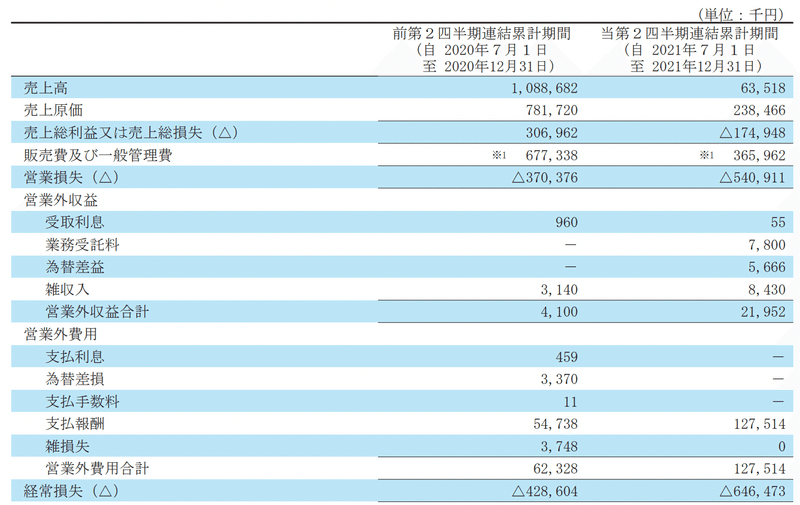The height and width of the screenshot is (505, 800).
Task: Select the 受取利息 row label
Action: coord(75,222)
